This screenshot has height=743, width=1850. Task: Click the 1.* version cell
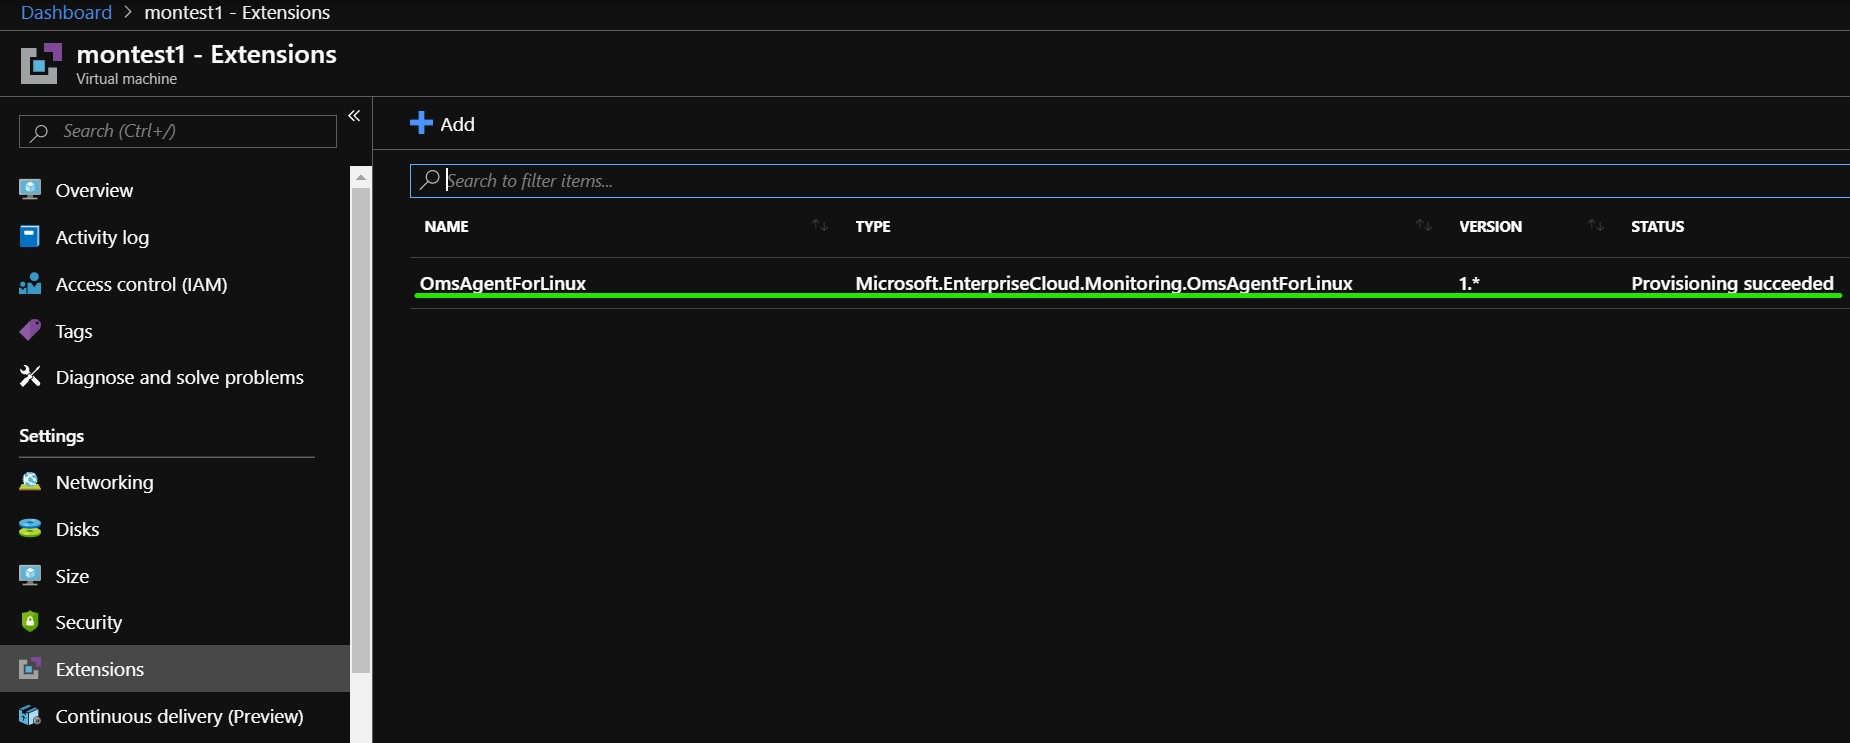[x=1469, y=283]
